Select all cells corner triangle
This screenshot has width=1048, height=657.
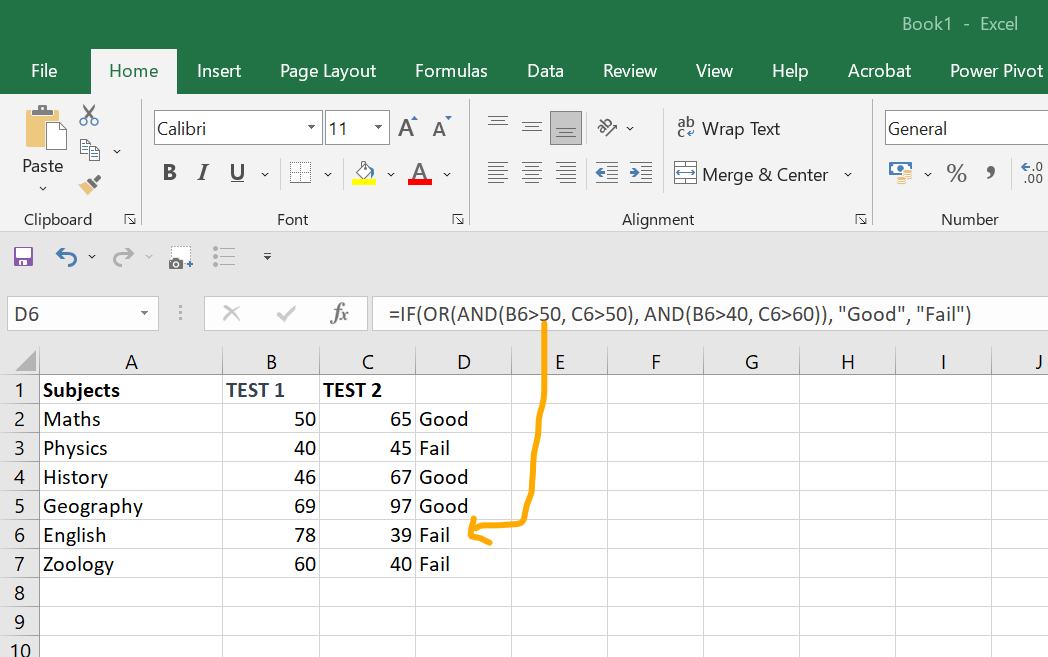click(26, 362)
